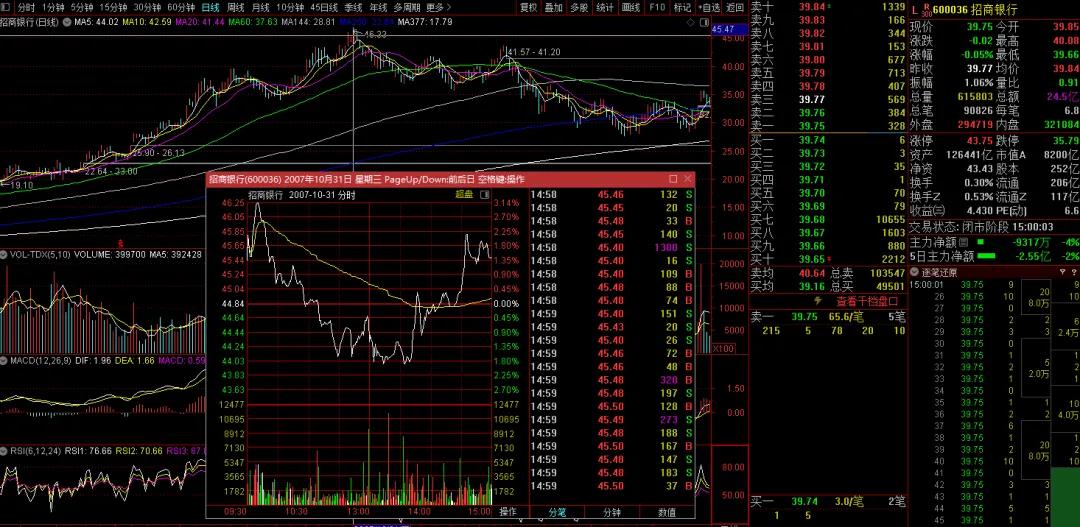1080x527 pixels.
Task: Open the 操作 menu in the popup
Action: click(x=508, y=511)
